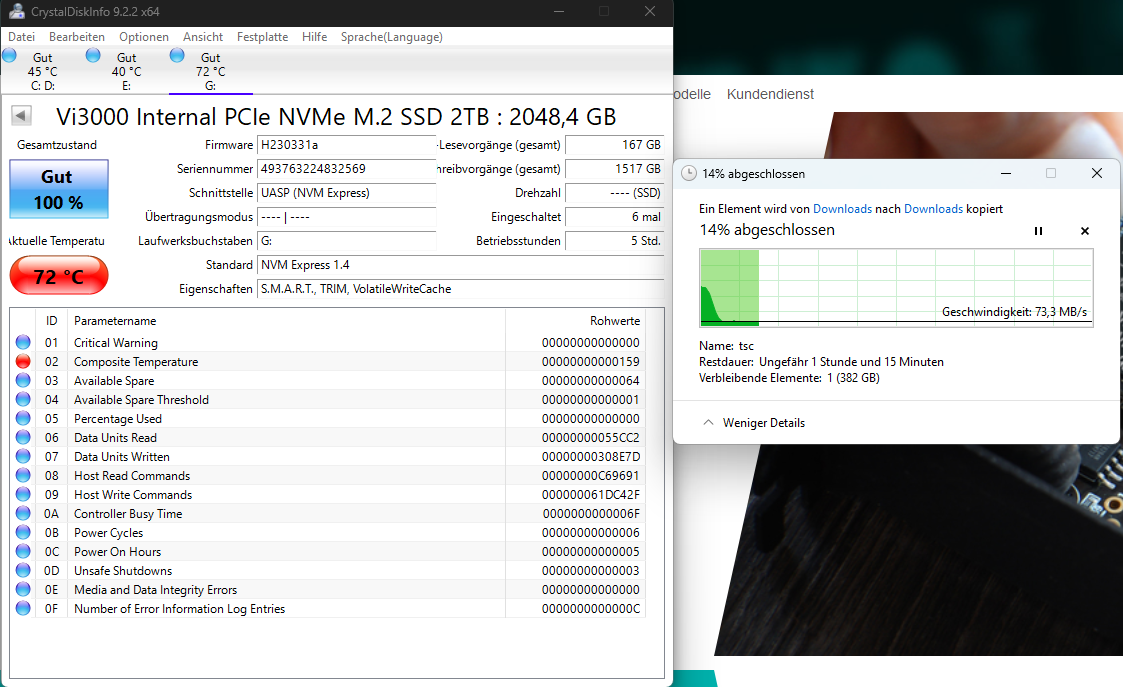Select the C: D: drive tab
The height and width of the screenshot is (687, 1123).
coord(42,71)
